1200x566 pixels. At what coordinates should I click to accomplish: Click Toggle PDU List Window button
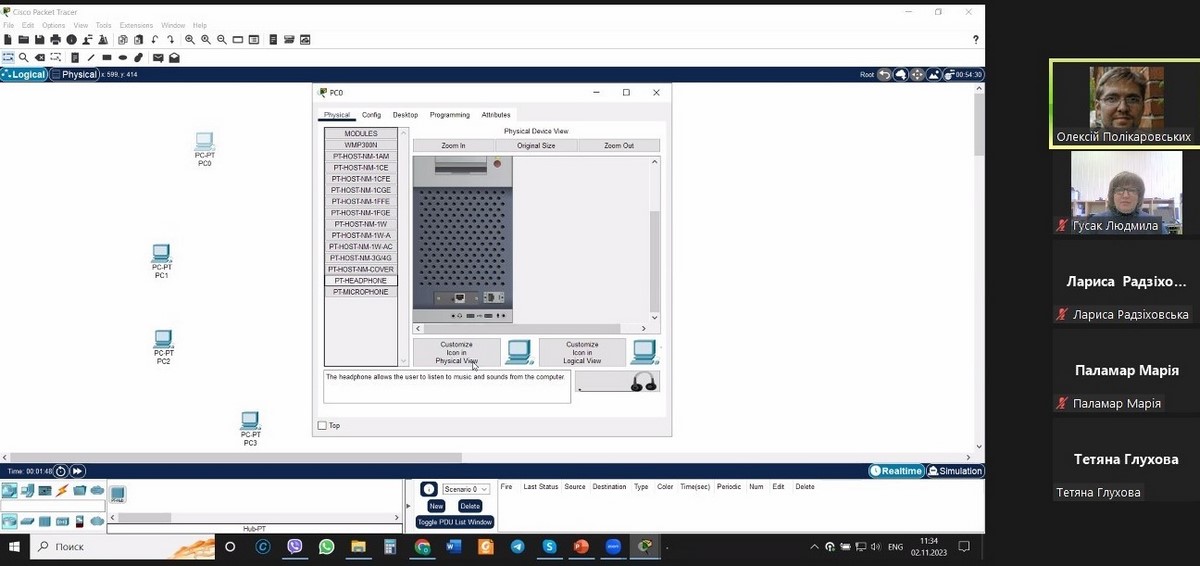[455, 522]
